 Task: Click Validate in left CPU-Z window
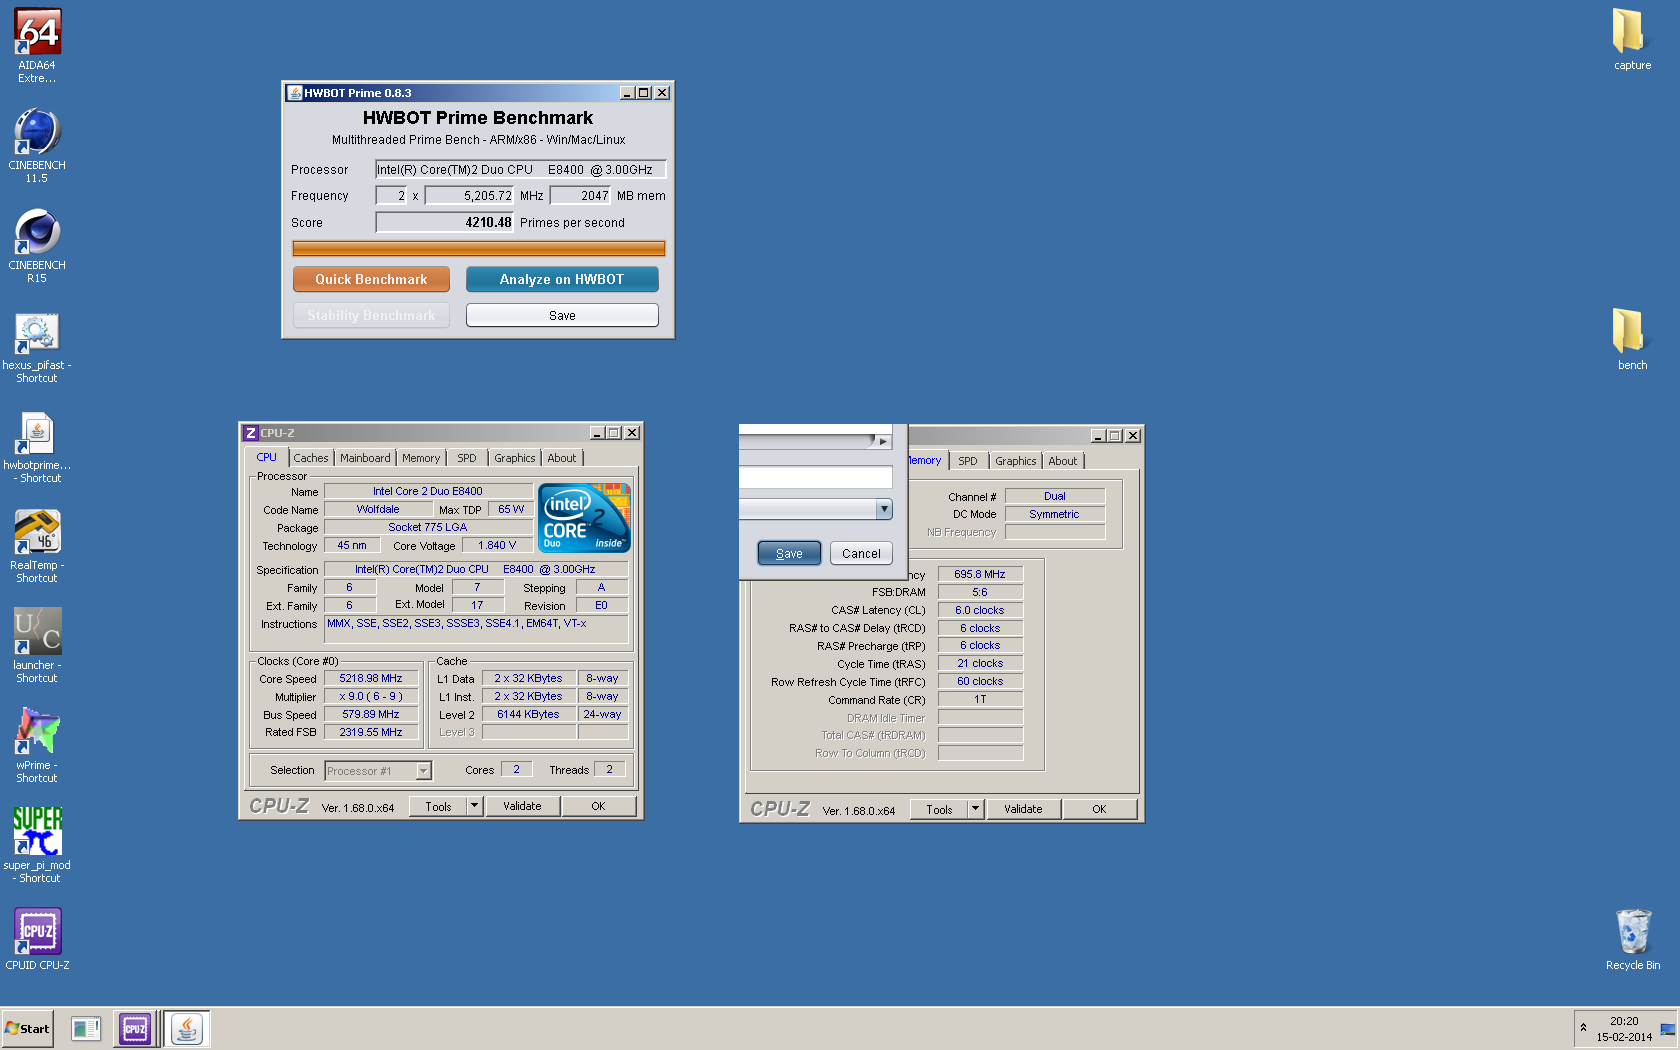coord(522,806)
